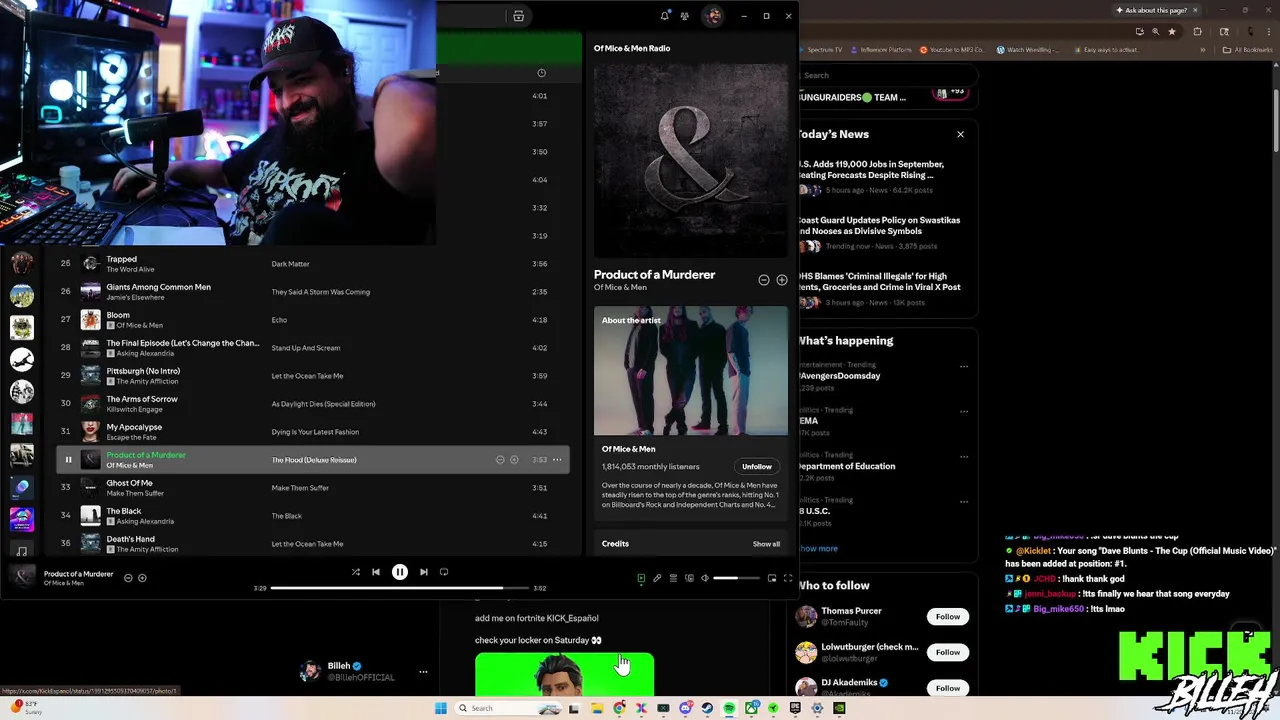Viewport: 1280px width, 720px height.
Task: Bookmark page with Chrome star icon
Action: [1171, 31]
